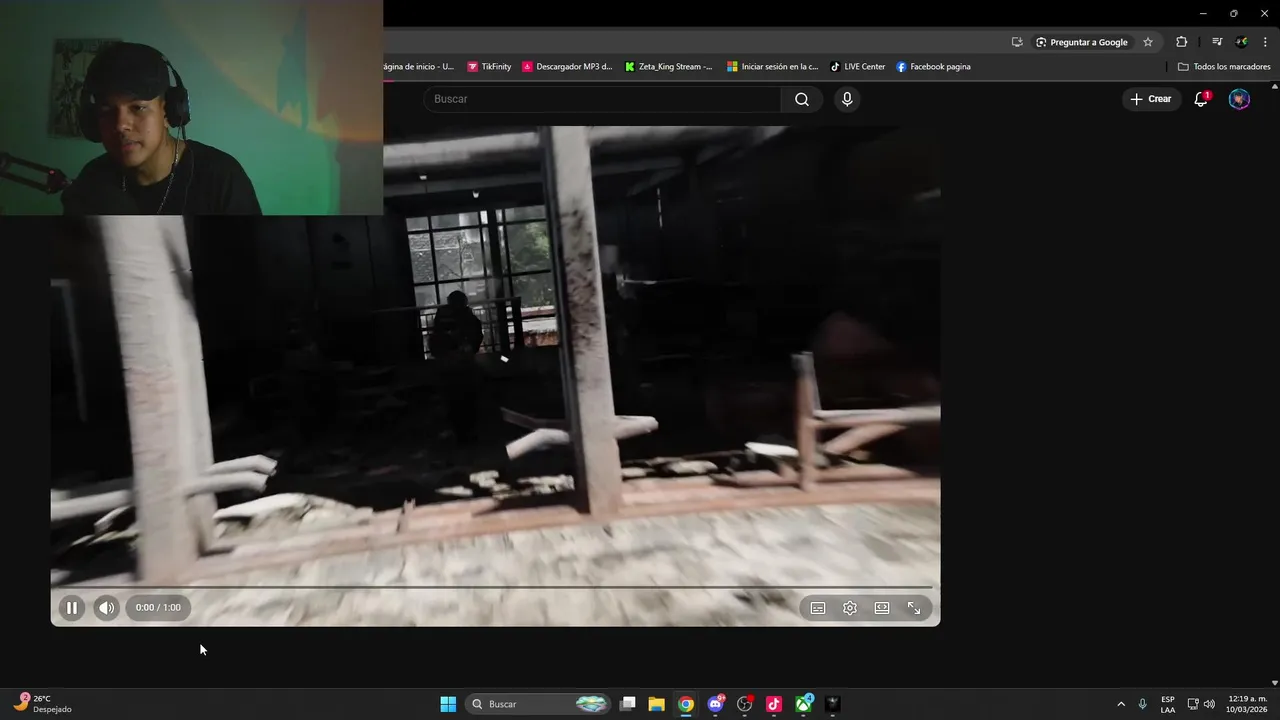The image size is (1280, 720).
Task: Open the LIVE Center bookmark
Action: coord(857,67)
